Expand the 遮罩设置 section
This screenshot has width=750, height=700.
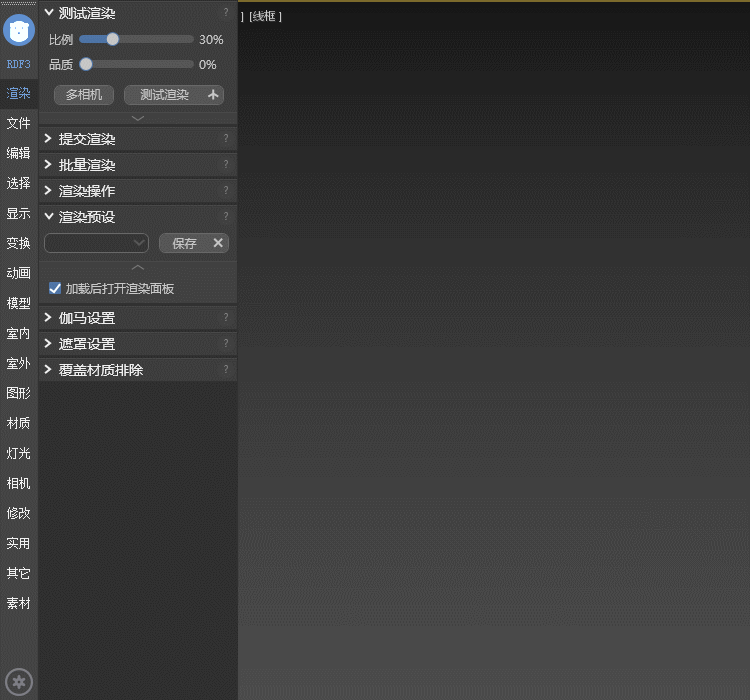point(48,344)
